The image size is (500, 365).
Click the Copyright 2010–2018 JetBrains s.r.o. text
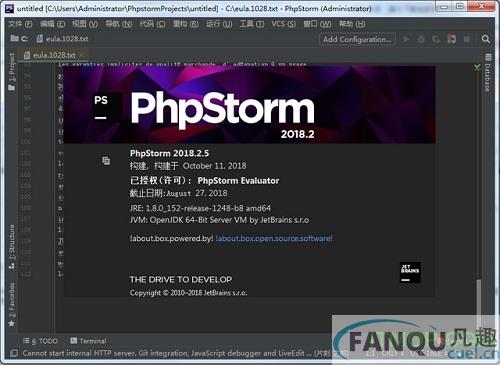188,293
